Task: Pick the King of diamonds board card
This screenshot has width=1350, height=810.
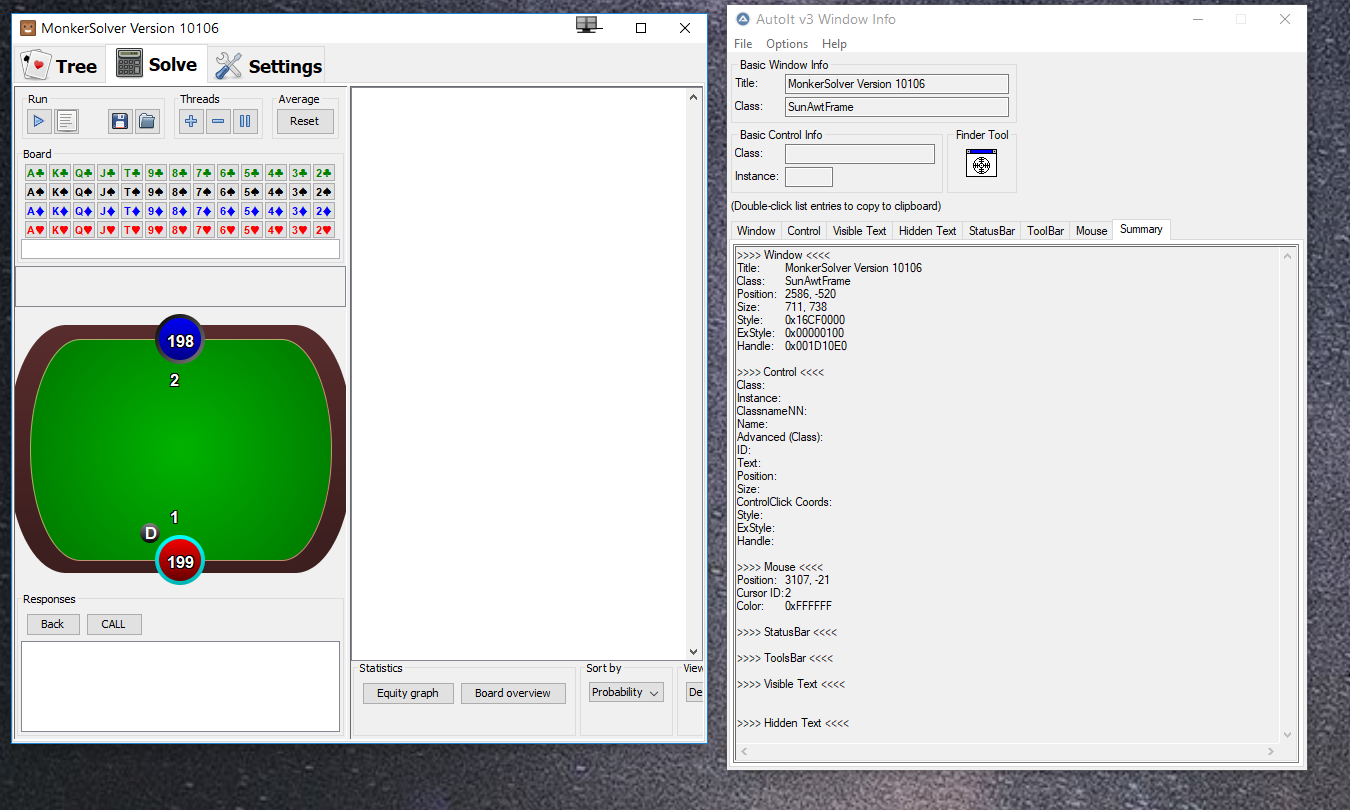Action: point(60,211)
